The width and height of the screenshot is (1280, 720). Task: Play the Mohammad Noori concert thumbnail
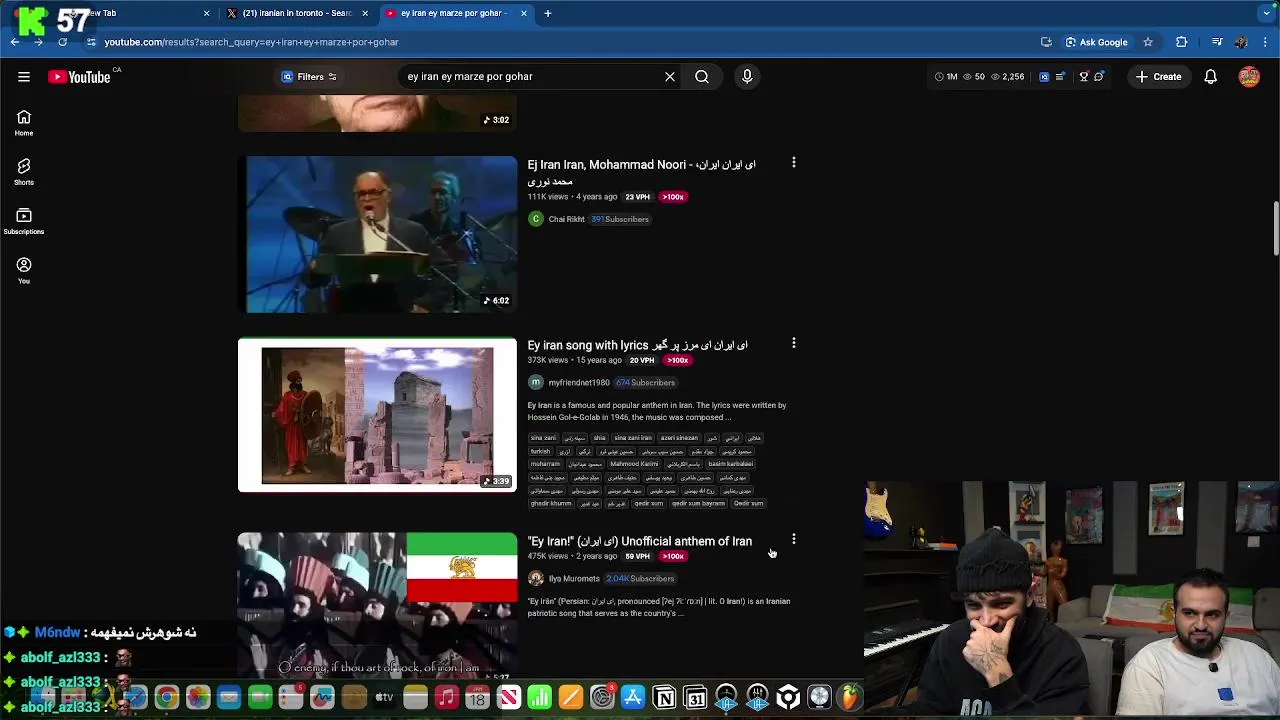coord(378,234)
